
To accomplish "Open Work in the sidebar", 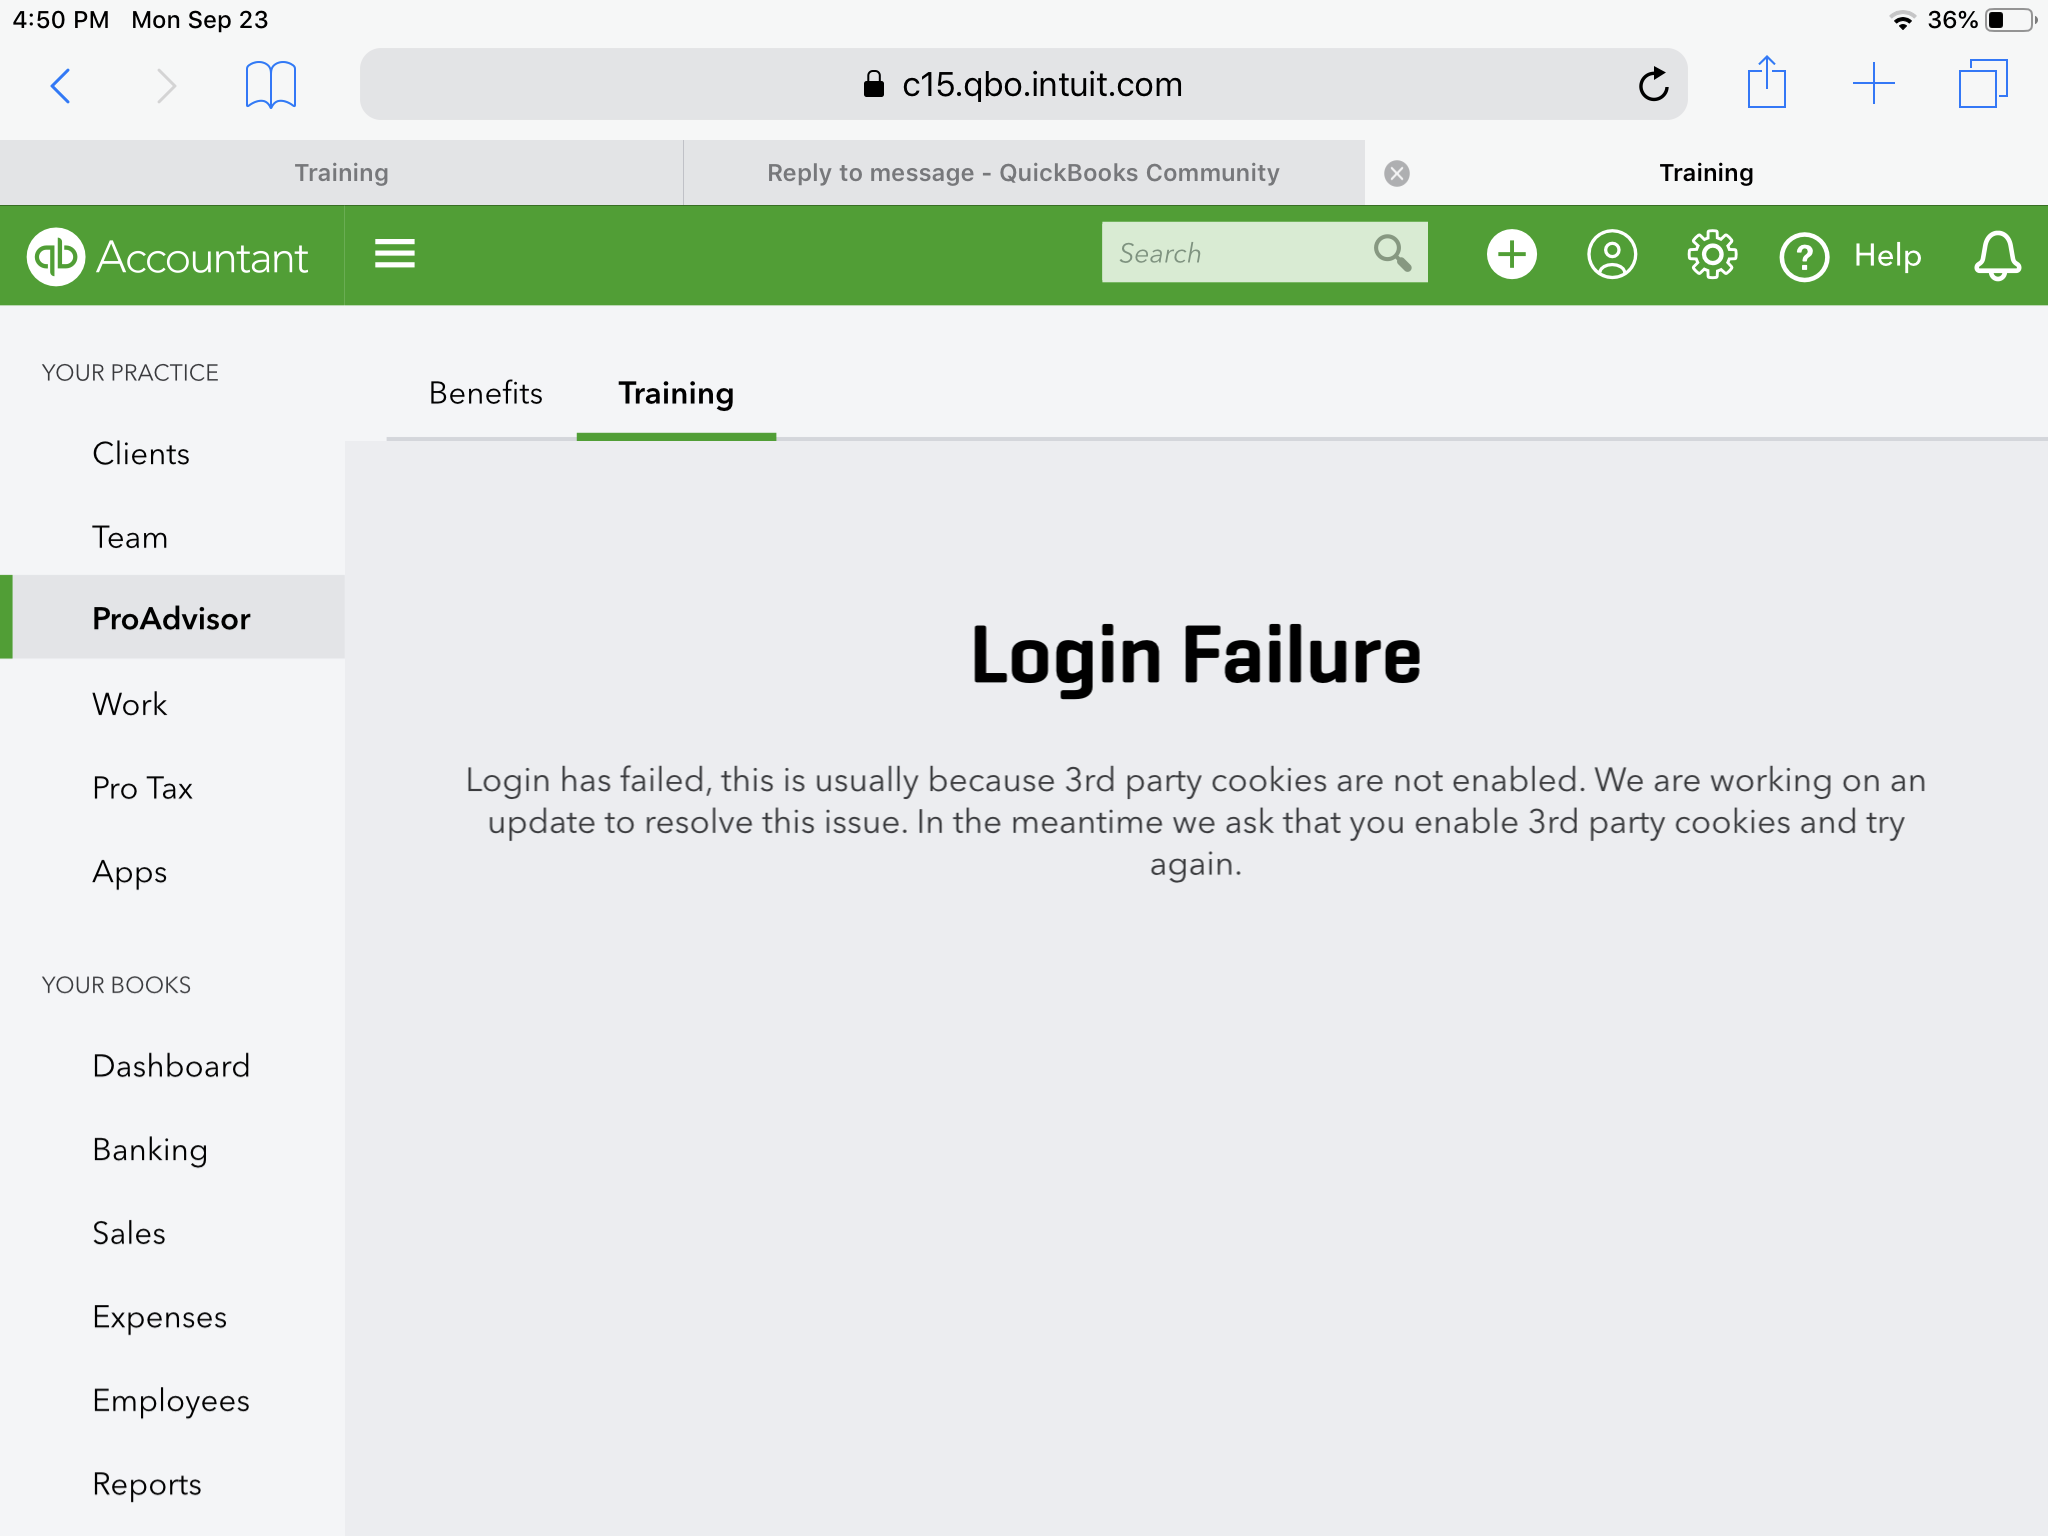I will coord(129,705).
